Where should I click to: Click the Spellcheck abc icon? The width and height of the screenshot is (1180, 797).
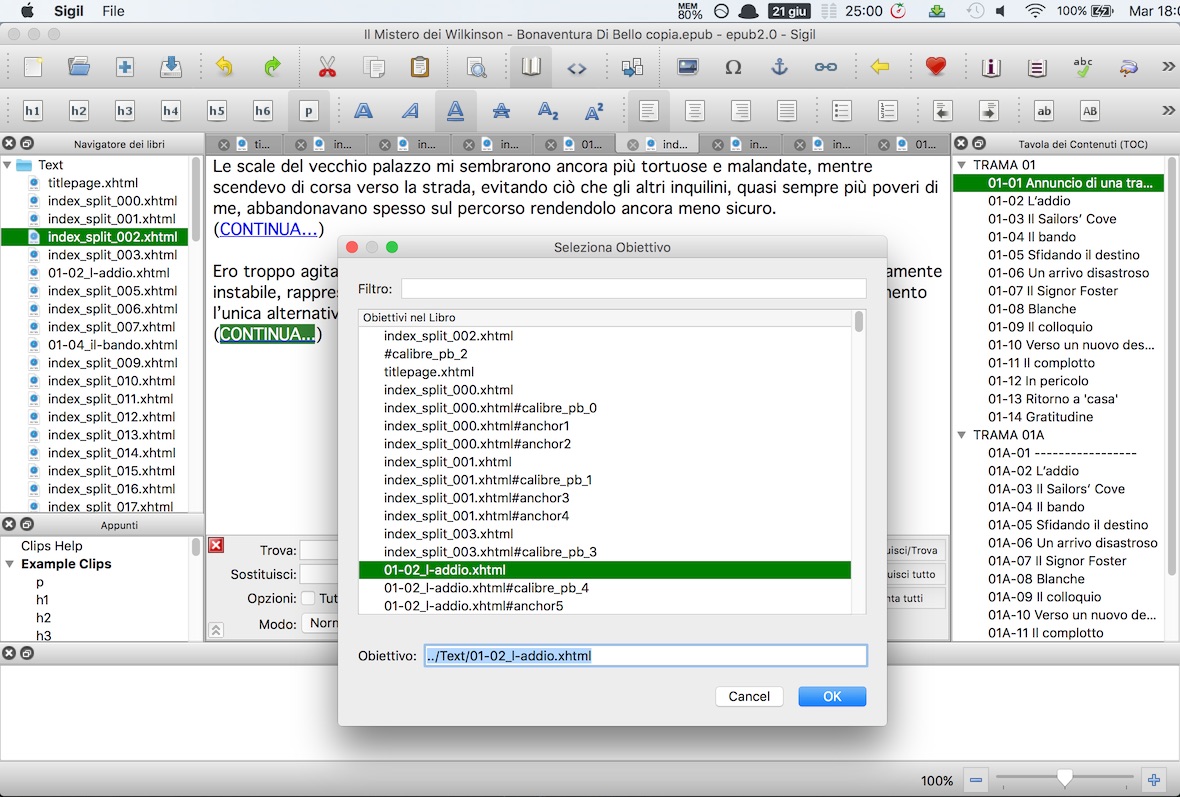coord(1083,67)
